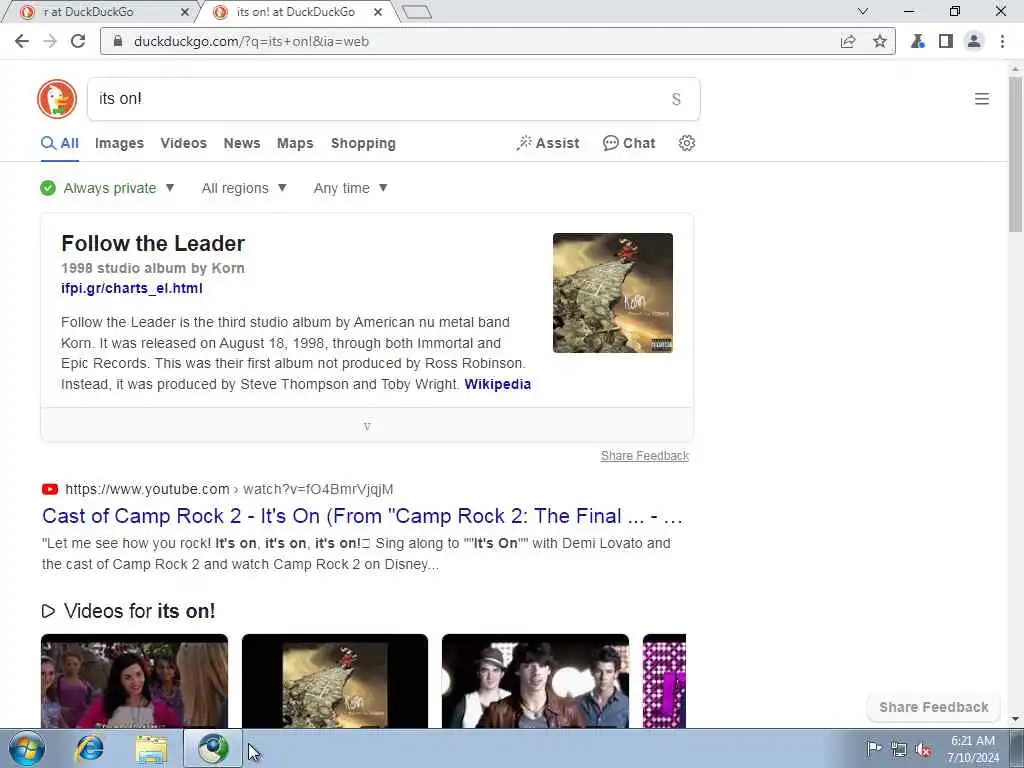Open the DuckDuckGo hamburger menu

982,99
